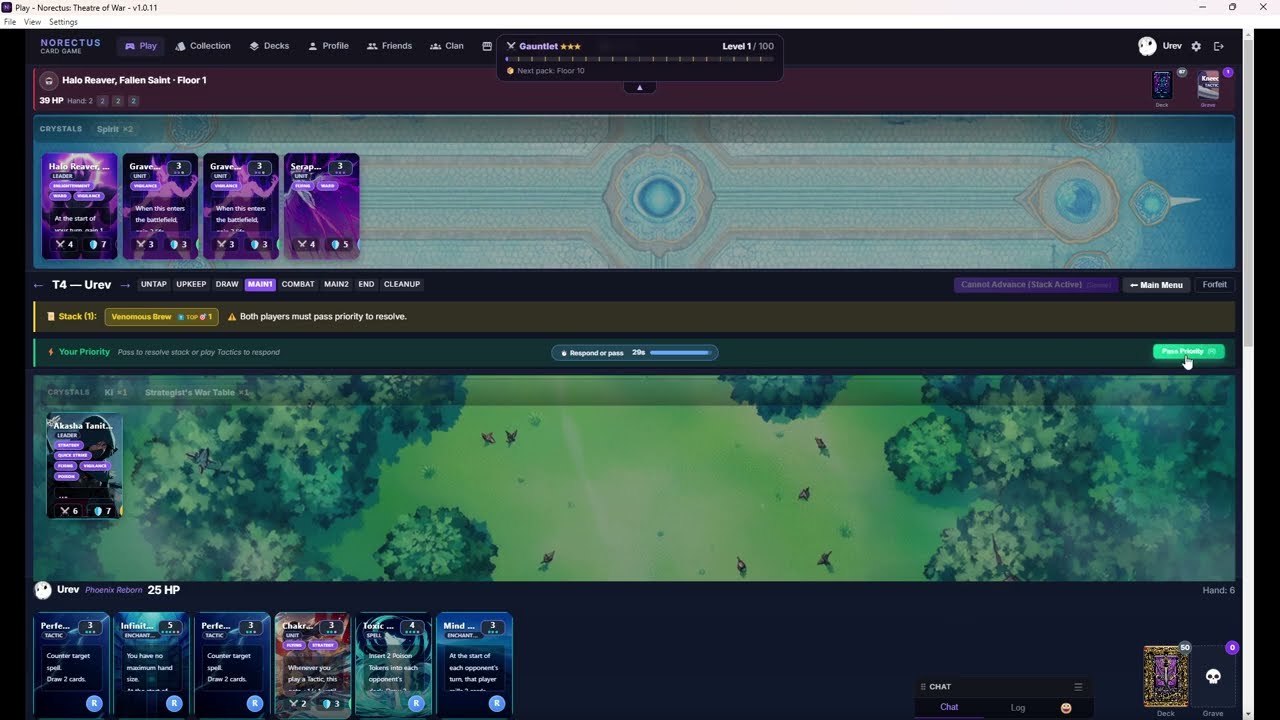The width and height of the screenshot is (1280, 720).
Task: Open the Clan tab
Action: tap(447, 46)
